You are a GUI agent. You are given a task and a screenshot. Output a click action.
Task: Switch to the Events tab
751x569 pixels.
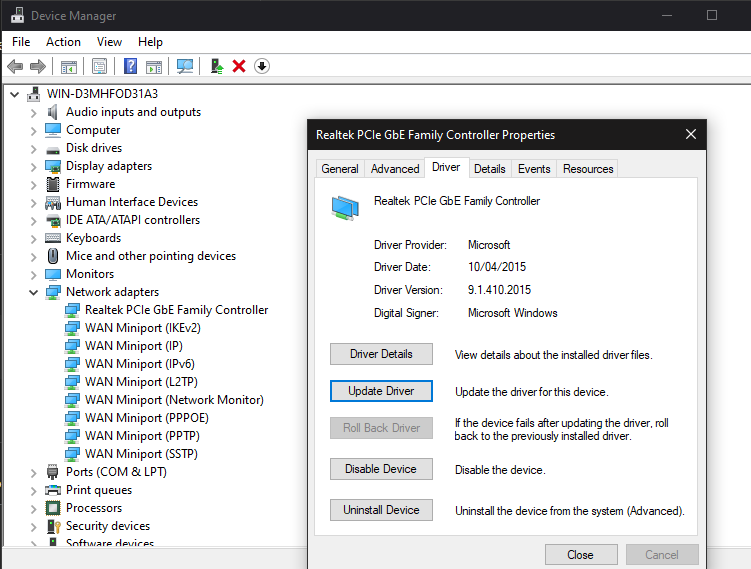tap(534, 169)
